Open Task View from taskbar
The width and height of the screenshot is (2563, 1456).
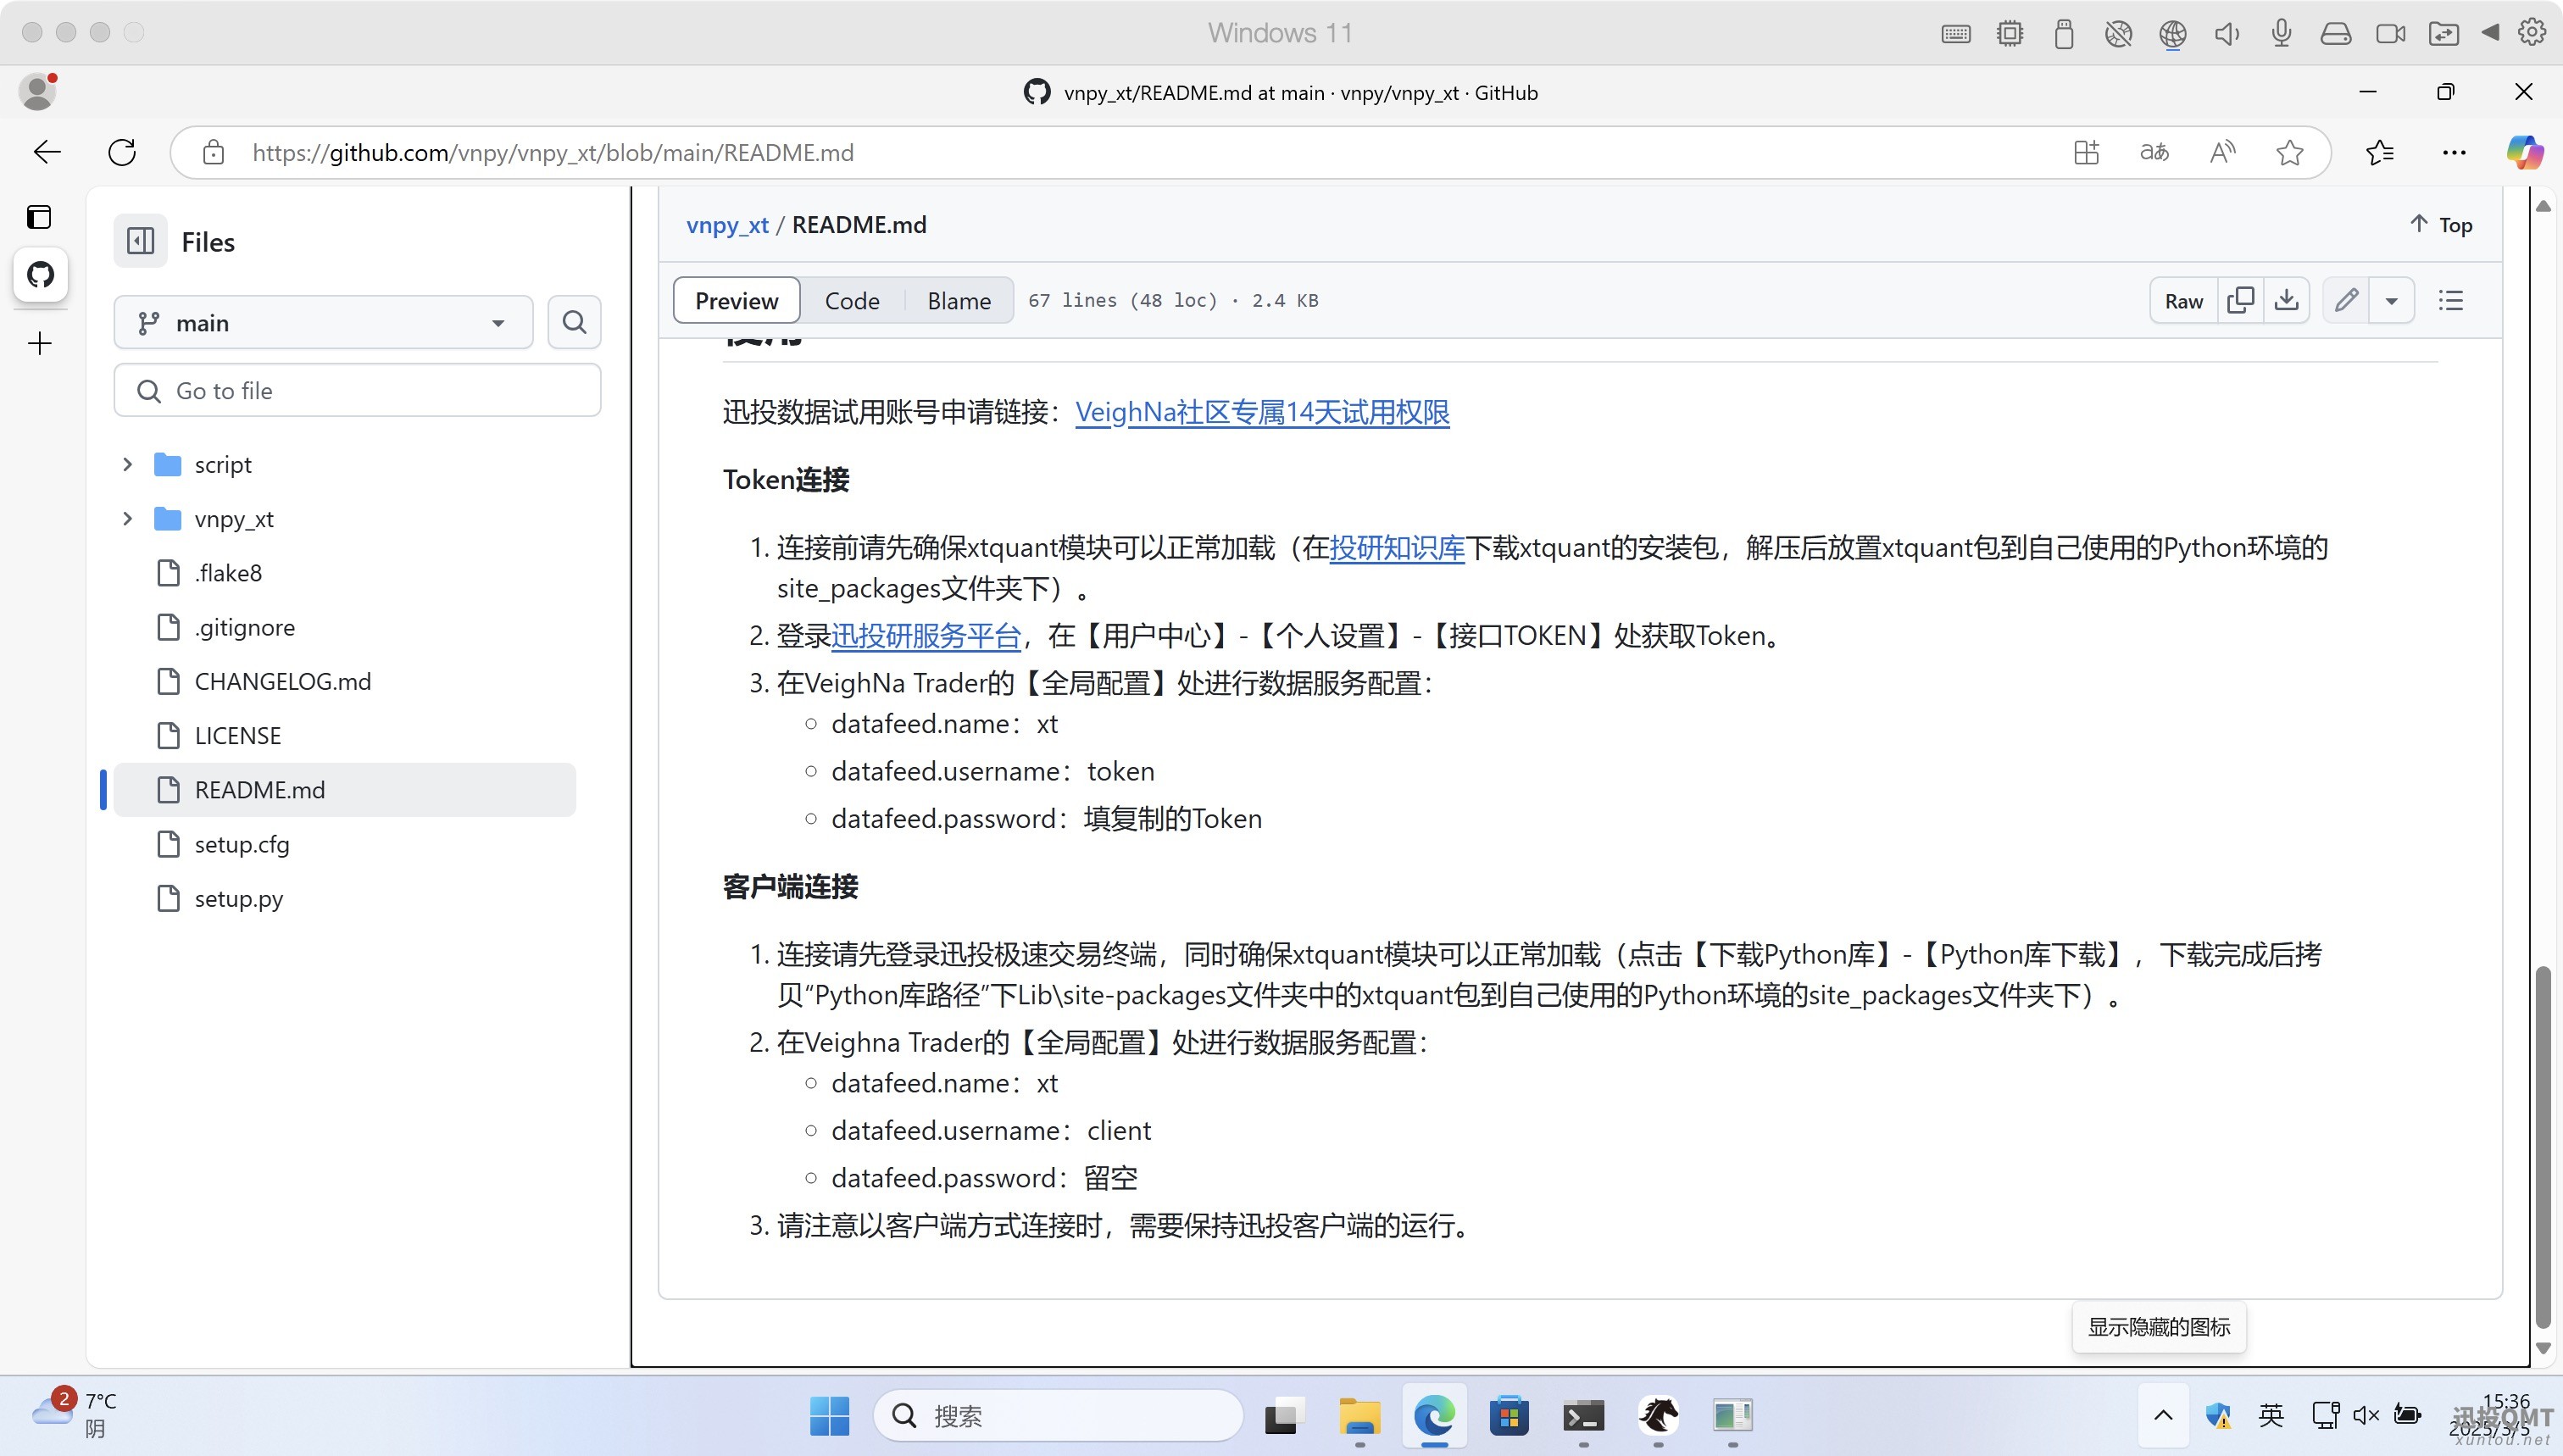point(1285,1415)
